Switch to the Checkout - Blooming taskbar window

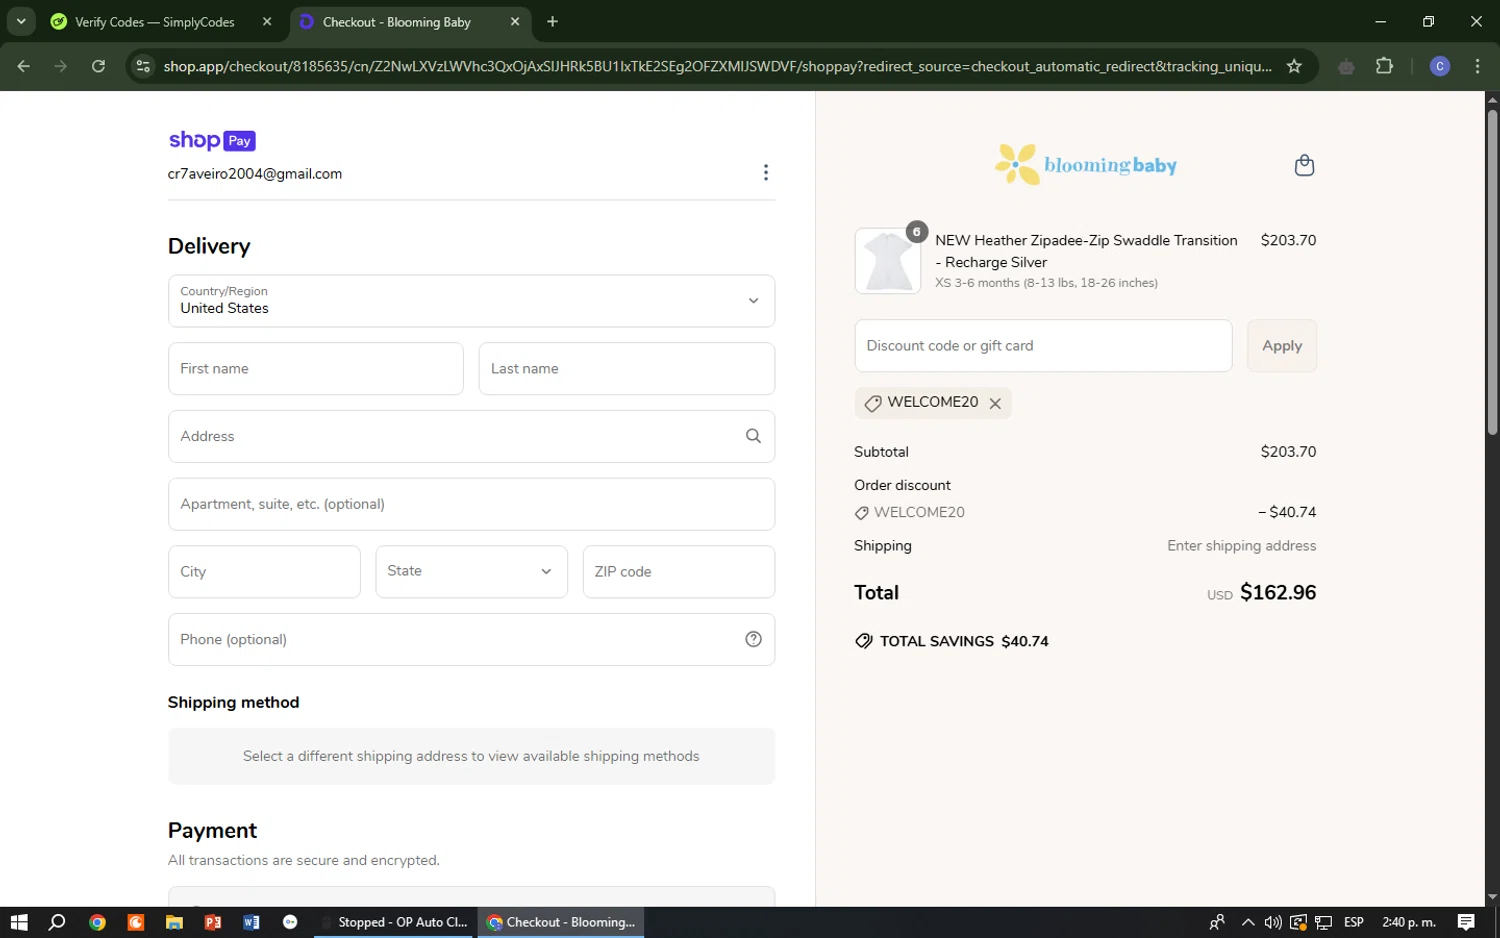[561, 922]
